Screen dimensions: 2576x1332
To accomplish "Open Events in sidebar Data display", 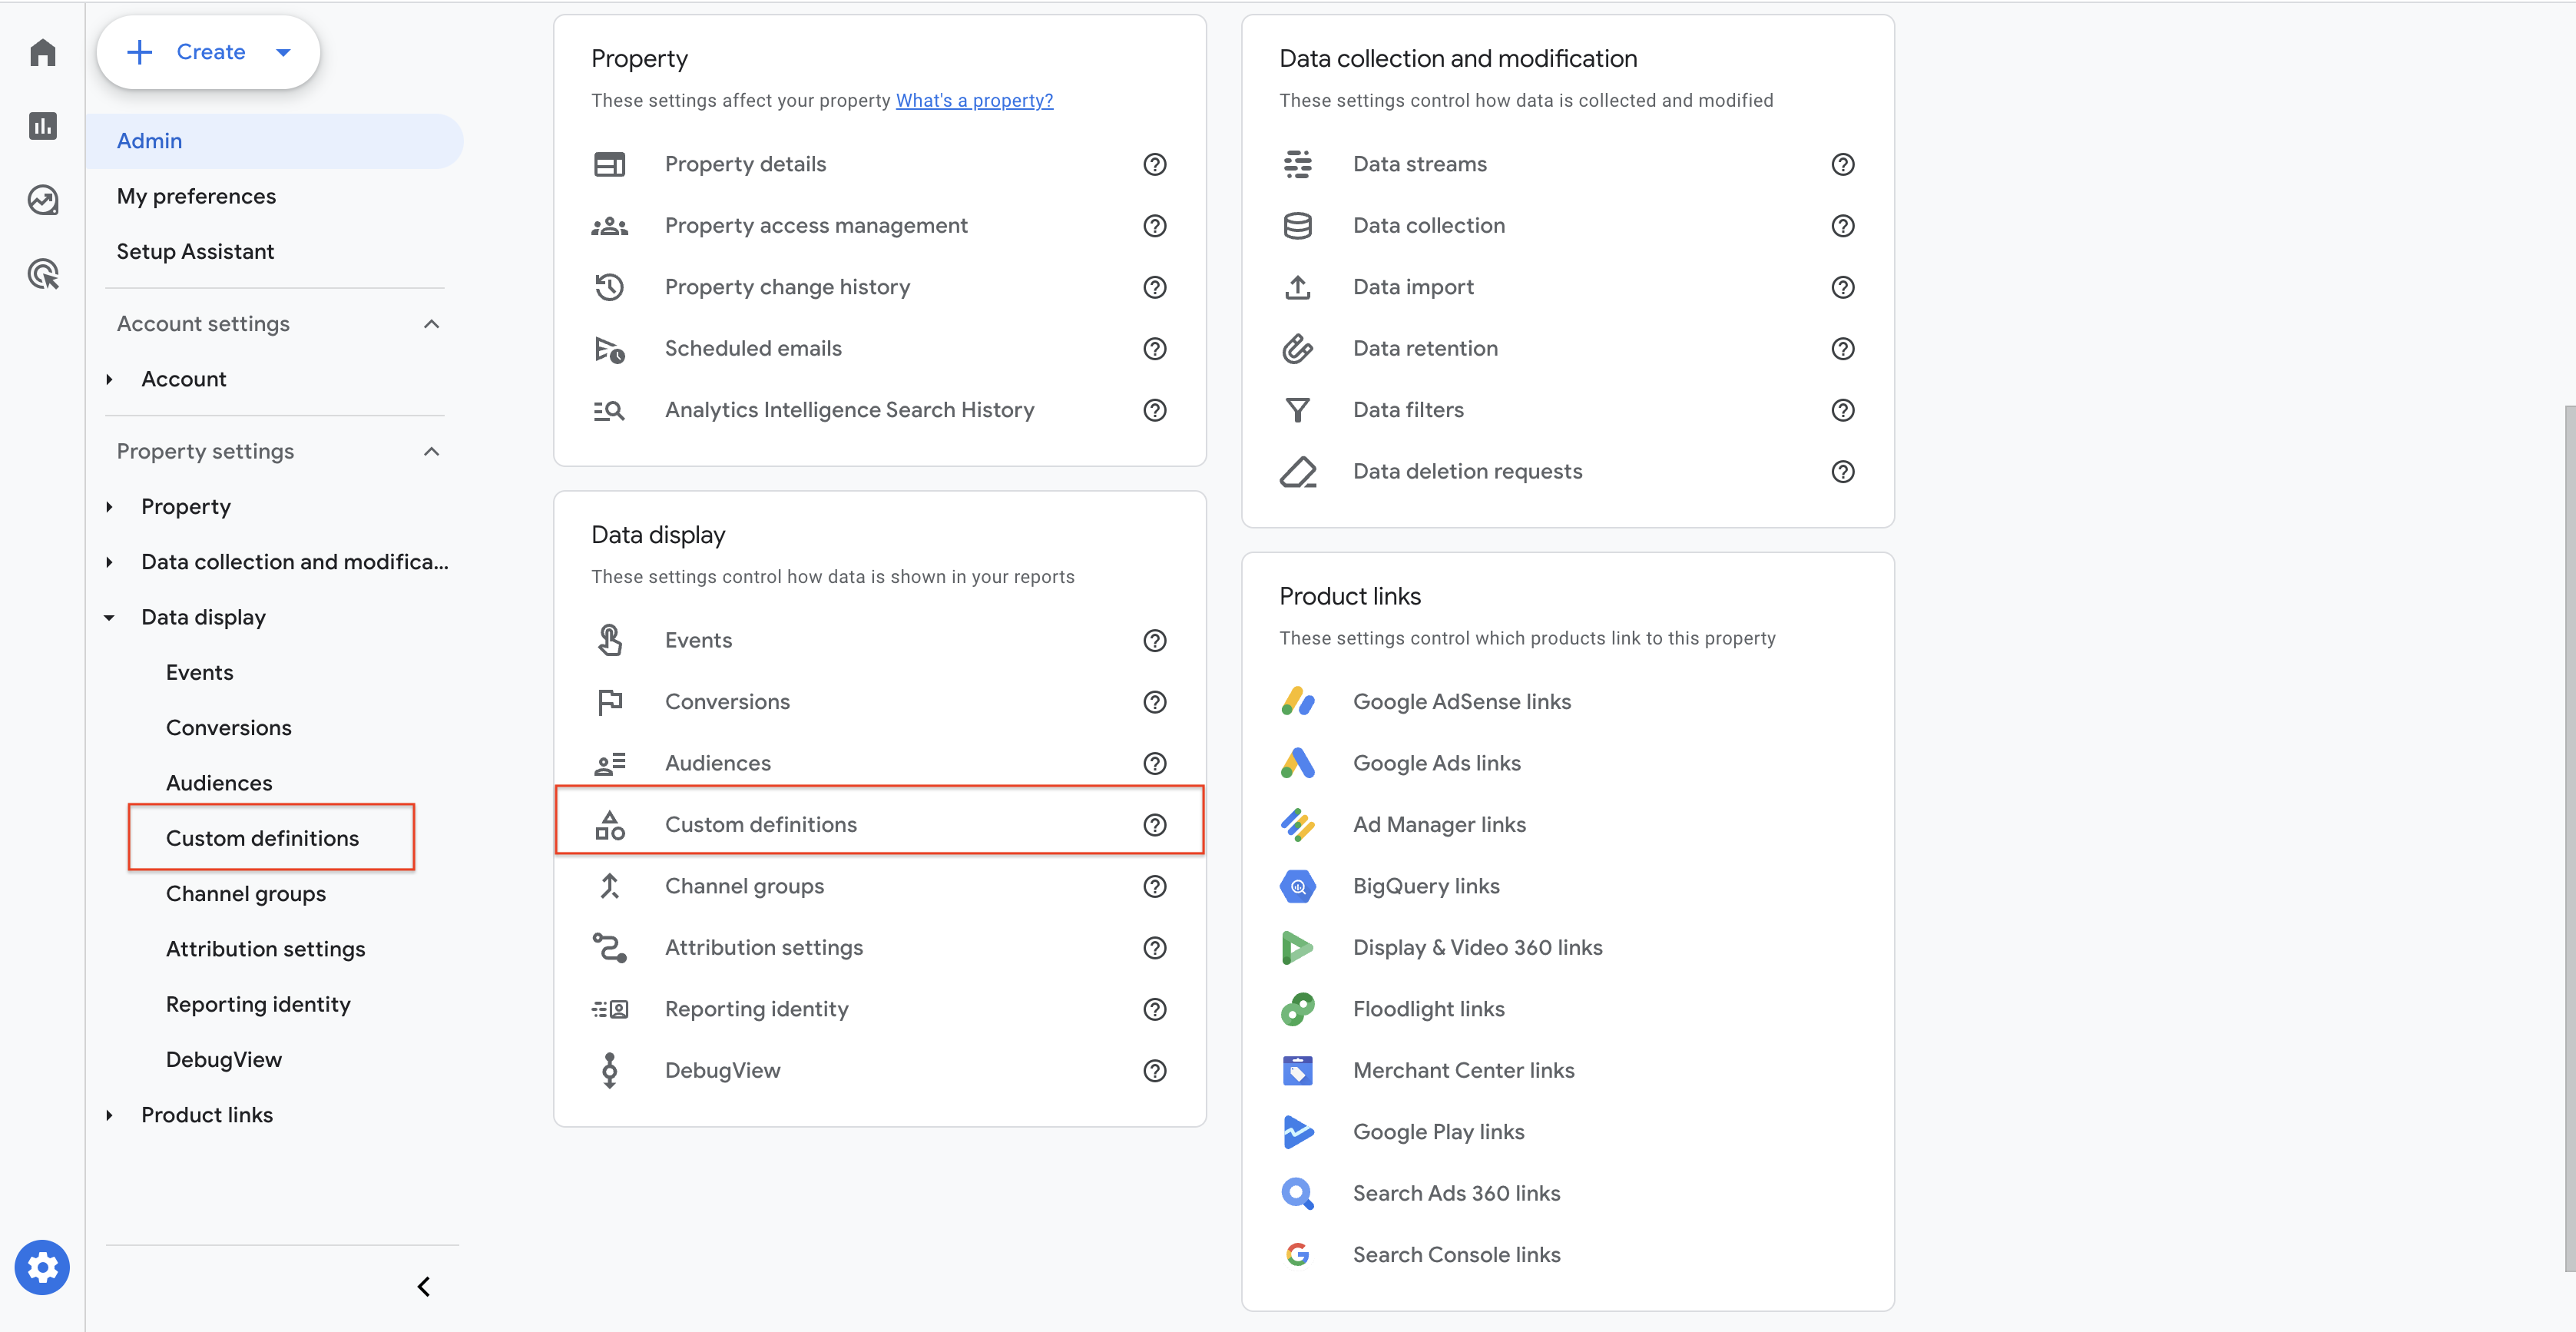I will pyautogui.click(x=199, y=673).
